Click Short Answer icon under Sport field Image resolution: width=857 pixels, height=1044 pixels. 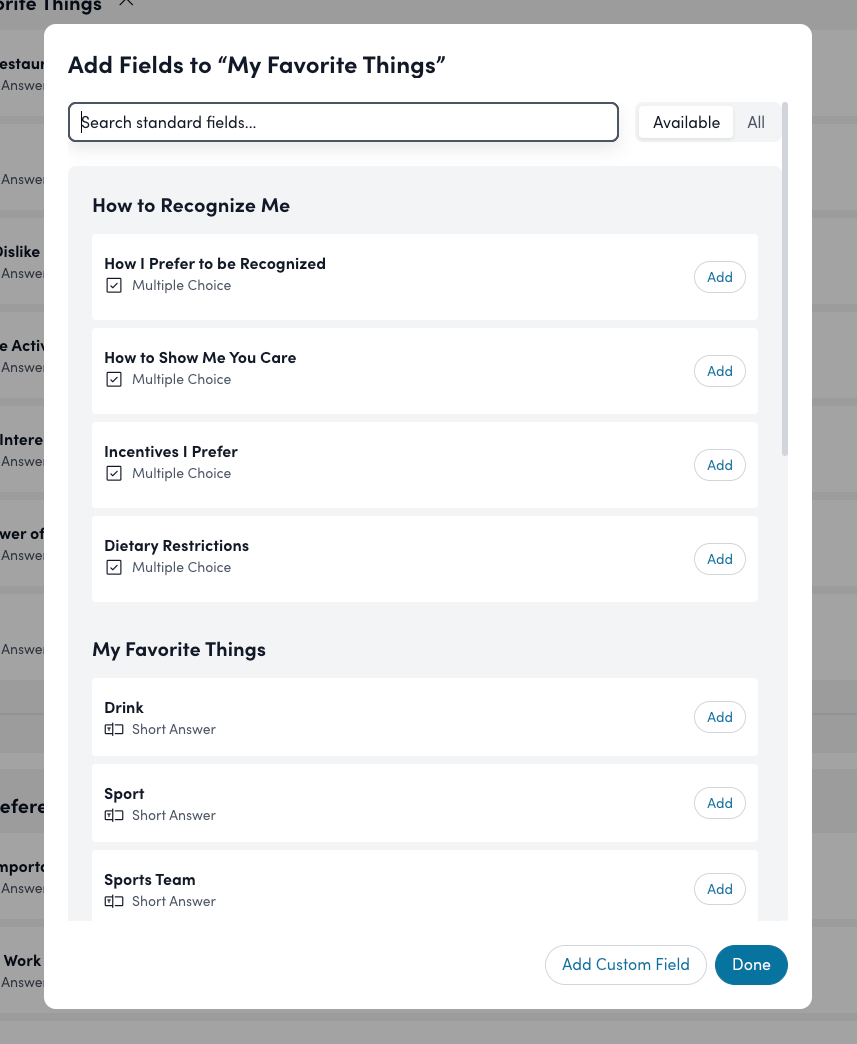[x=114, y=816]
